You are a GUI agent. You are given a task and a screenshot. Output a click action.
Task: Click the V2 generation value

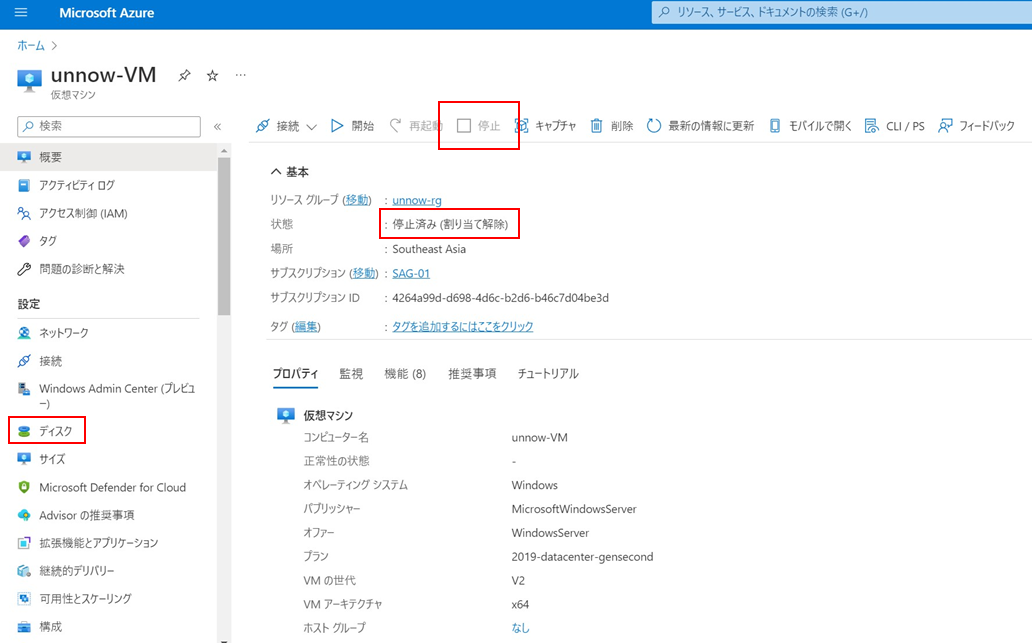518,580
